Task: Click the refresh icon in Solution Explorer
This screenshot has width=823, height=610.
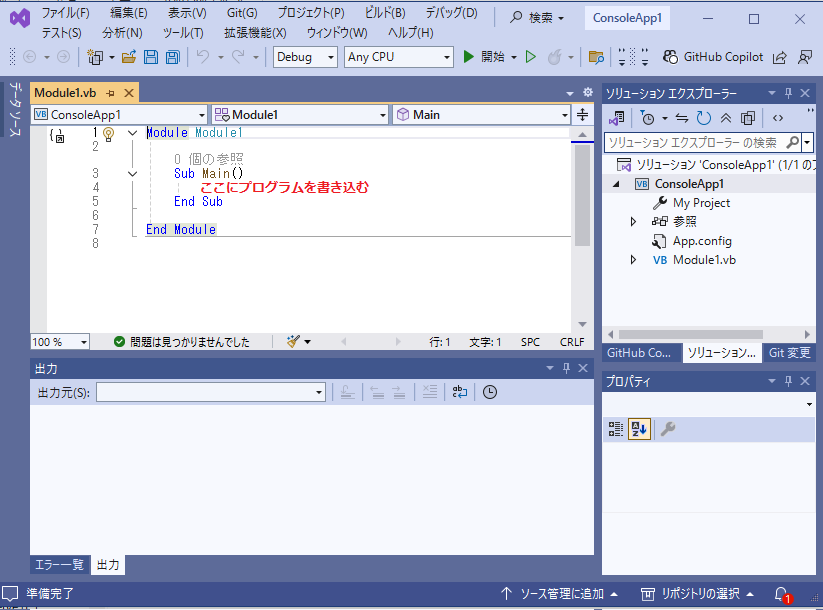Action: click(704, 118)
